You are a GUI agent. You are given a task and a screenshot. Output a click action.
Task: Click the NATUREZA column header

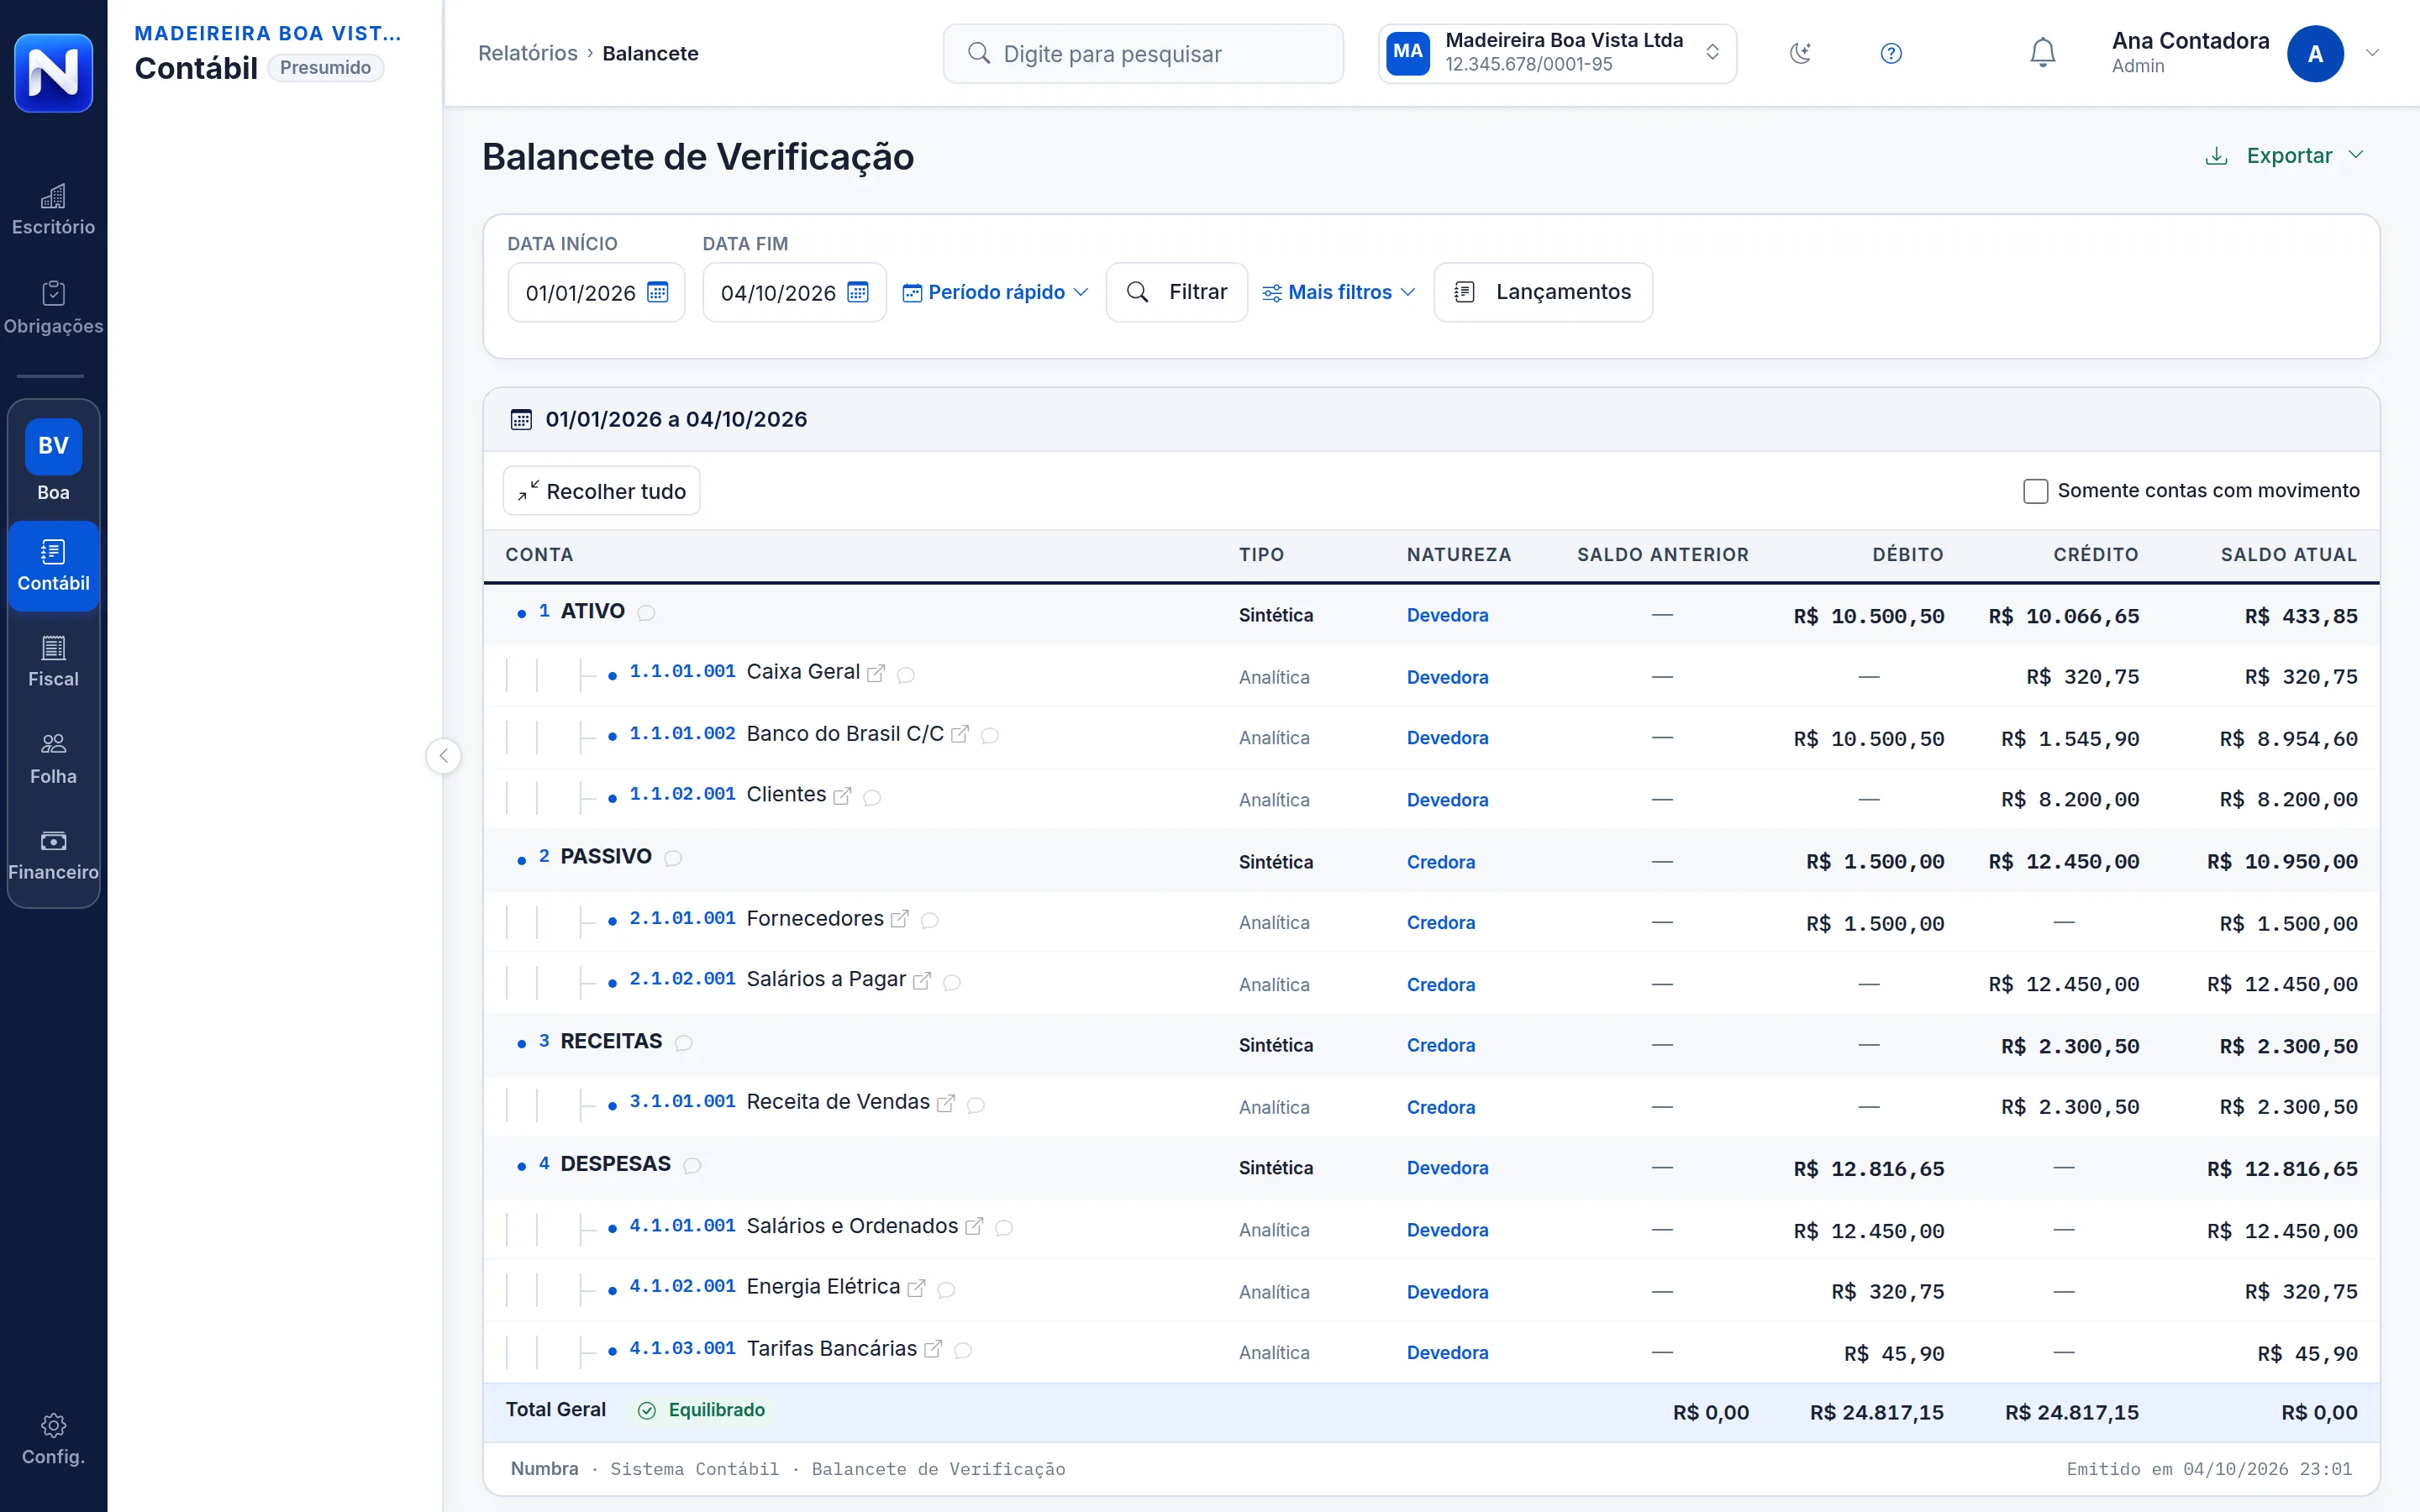click(x=1459, y=555)
